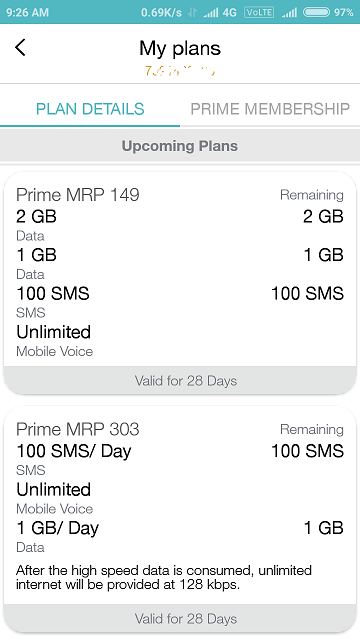Tap Valid for 28 Days on MRP 303 card

(186, 619)
